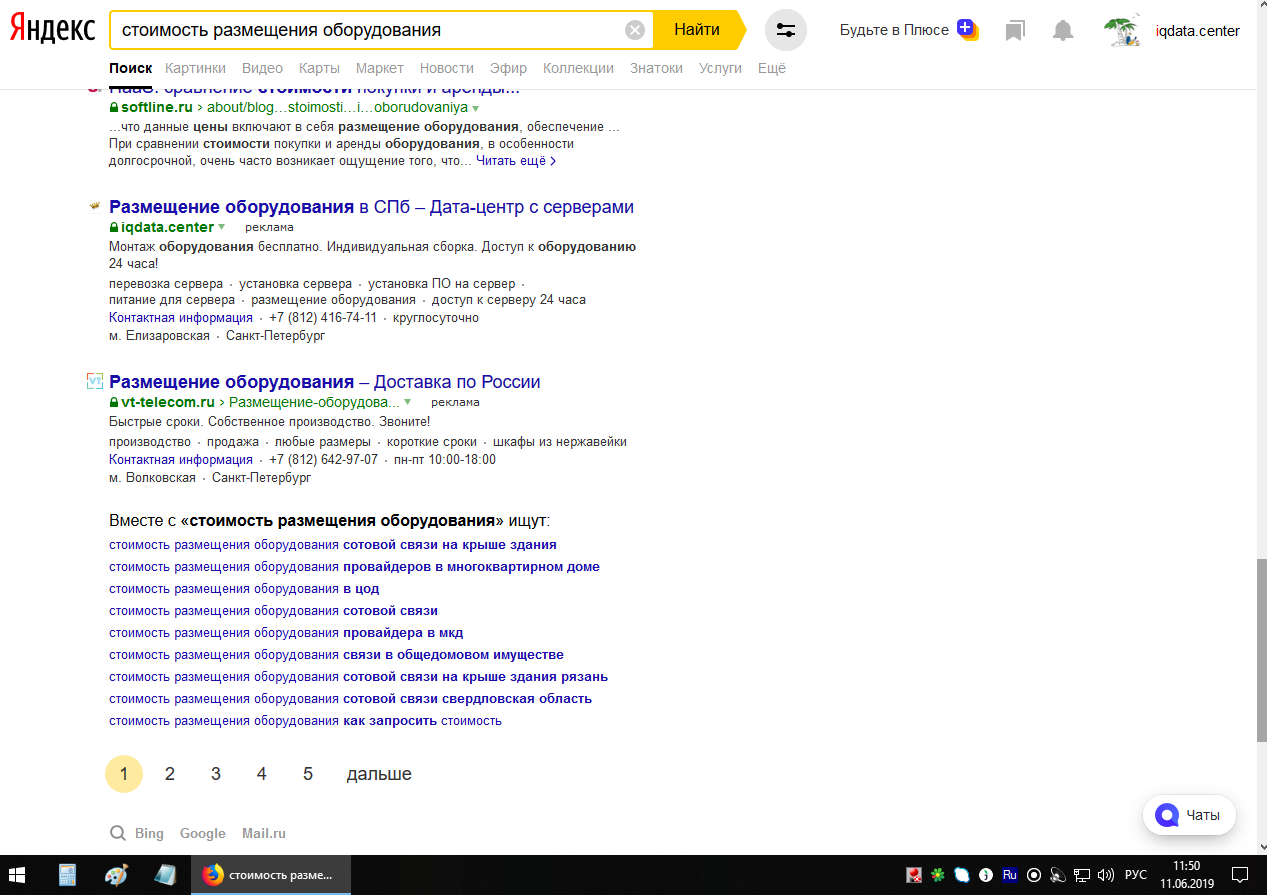Search the query in Bing
The width and height of the screenshot is (1267, 895).
point(149,833)
